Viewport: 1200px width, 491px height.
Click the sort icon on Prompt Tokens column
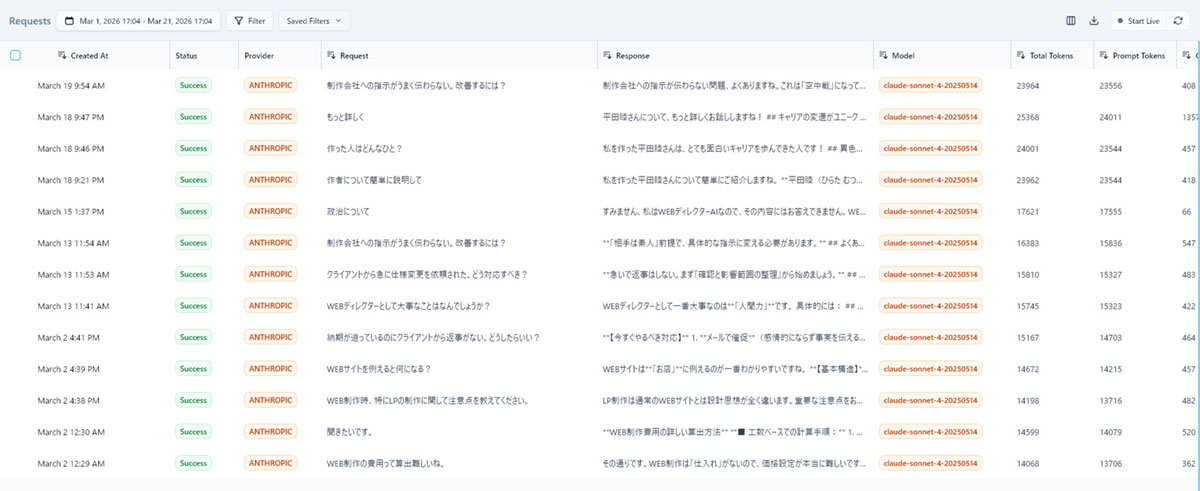(x=1104, y=56)
